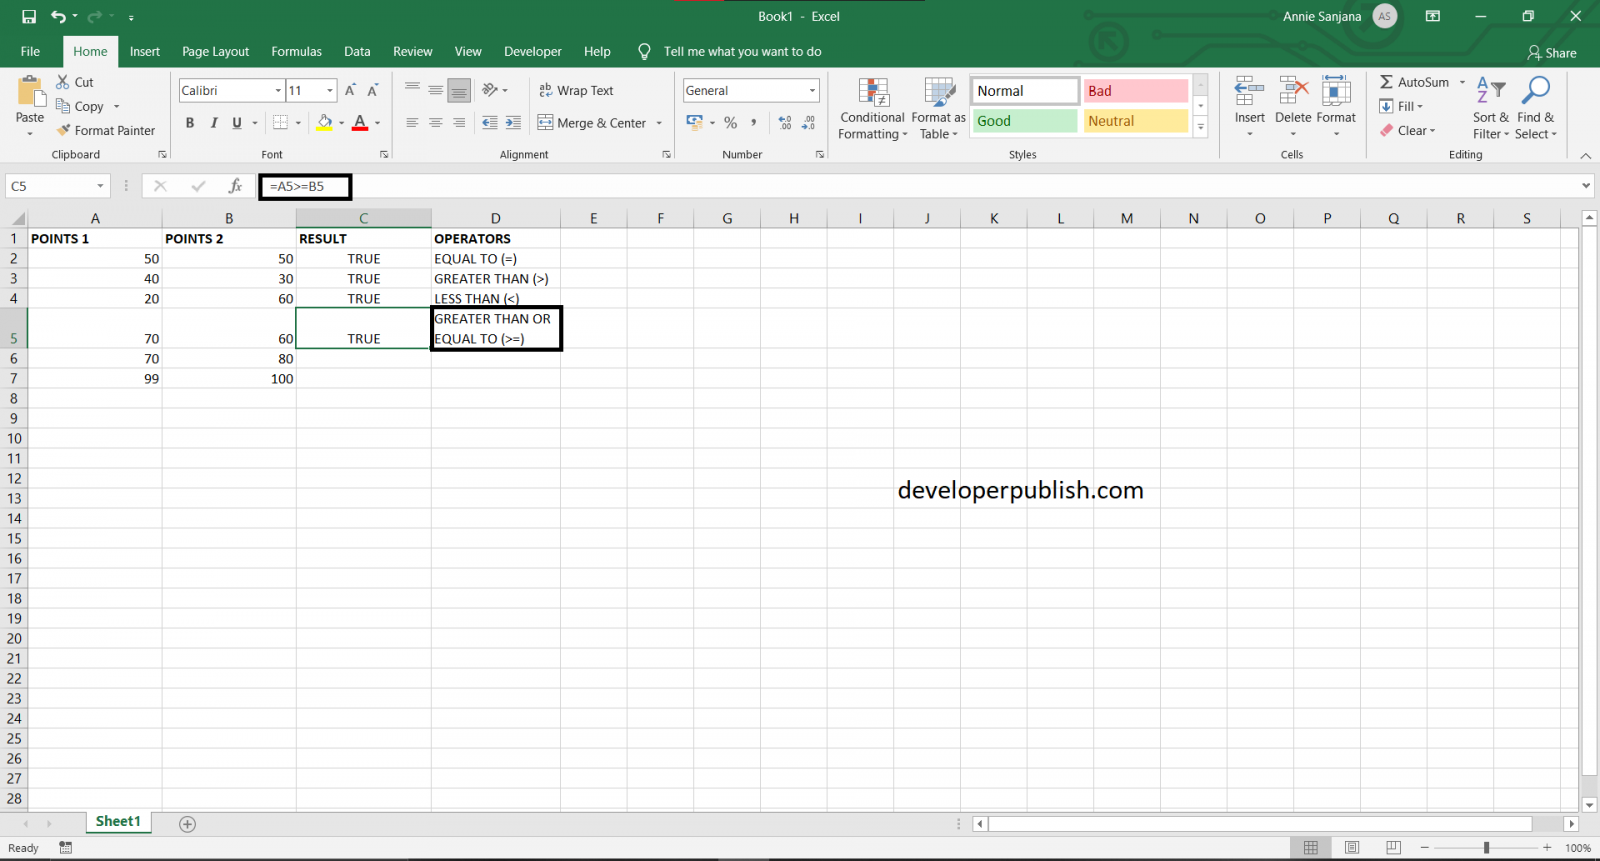The height and width of the screenshot is (861, 1600).
Task: Click Orientation text rotation icon
Action: click(490, 90)
